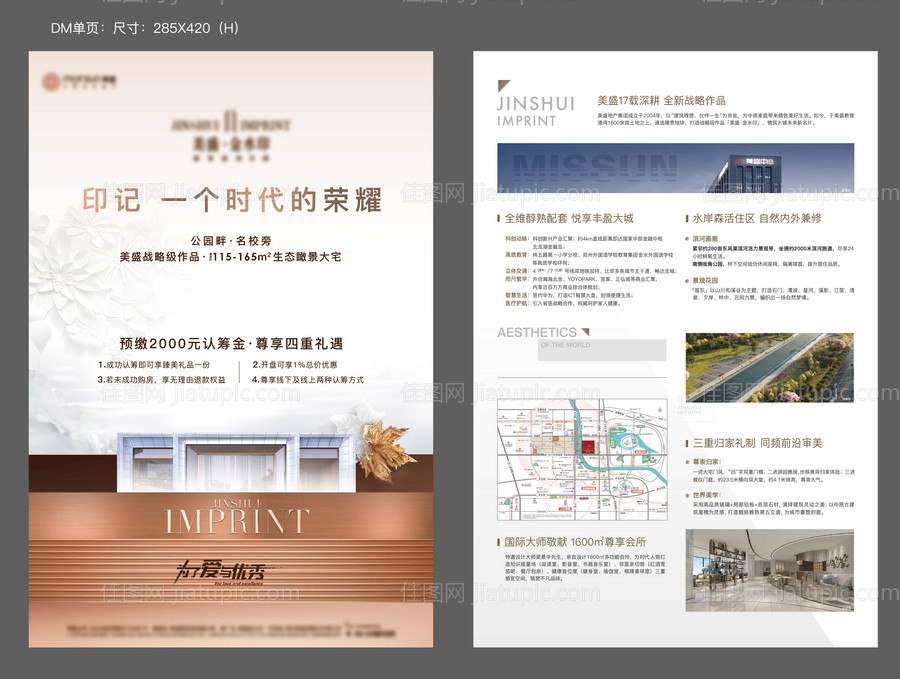Select the MISSUN building banner image
The width and height of the screenshot is (900, 679).
pyautogui.click(x=675, y=168)
